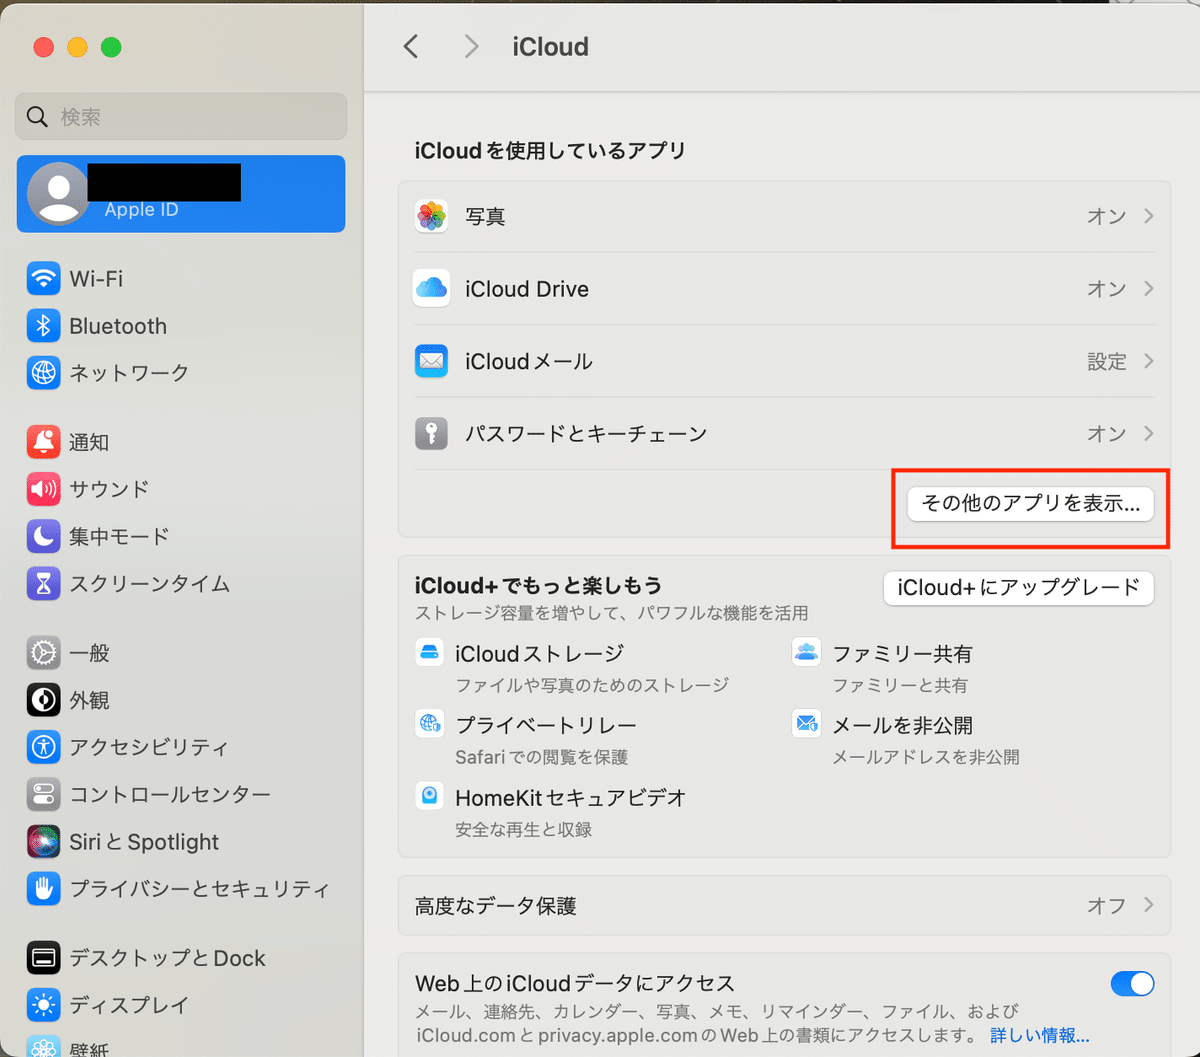The image size is (1200, 1057).
Task: Click the ディスプレイ sidebar label
Action: pos(129,1005)
